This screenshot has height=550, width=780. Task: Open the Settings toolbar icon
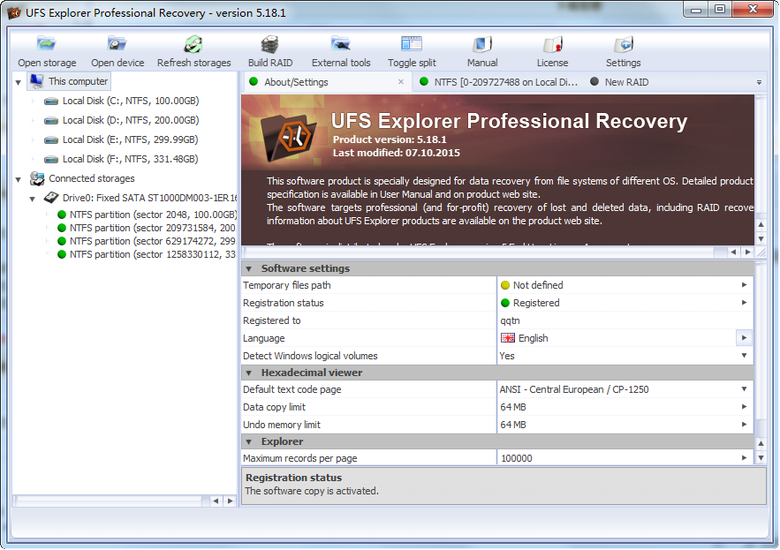click(623, 45)
